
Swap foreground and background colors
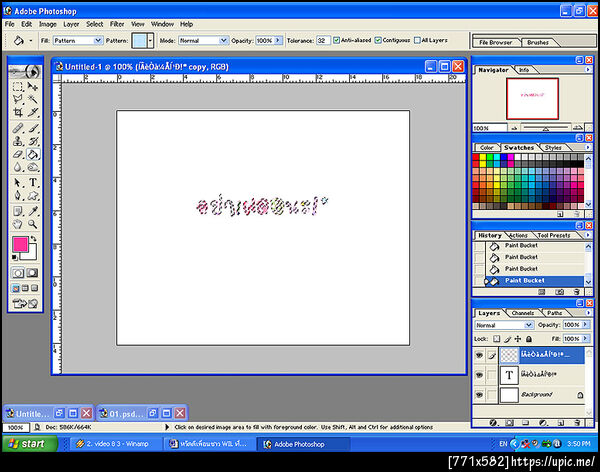pyautogui.click(x=34, y=238)
